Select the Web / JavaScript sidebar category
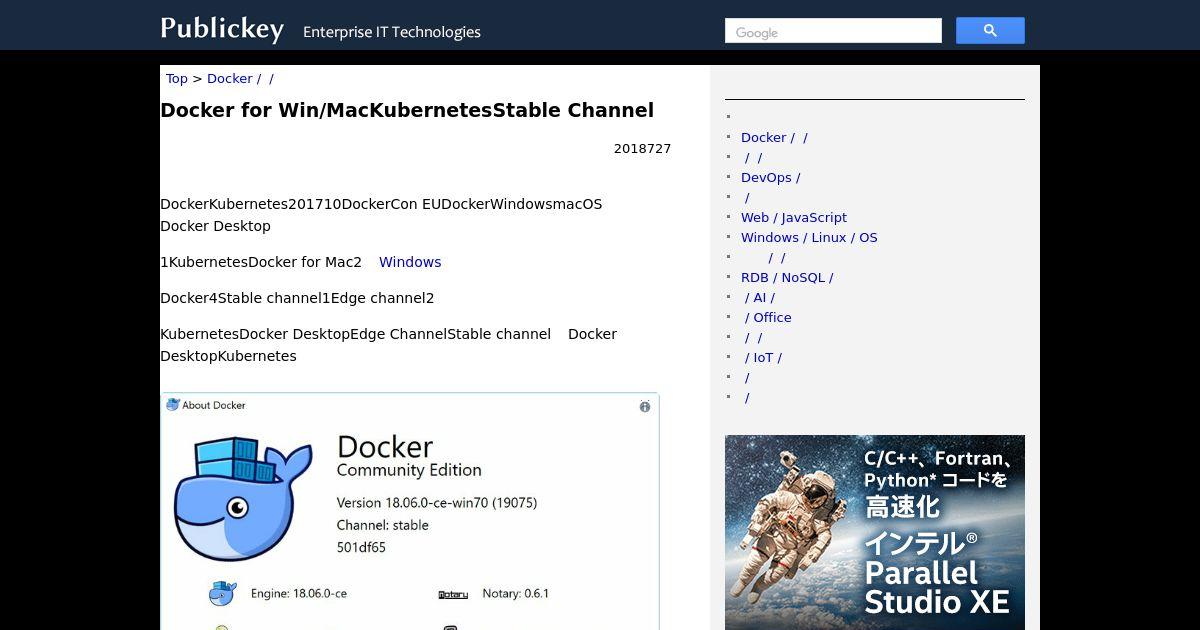1200x630 pixels. (794, 218)
